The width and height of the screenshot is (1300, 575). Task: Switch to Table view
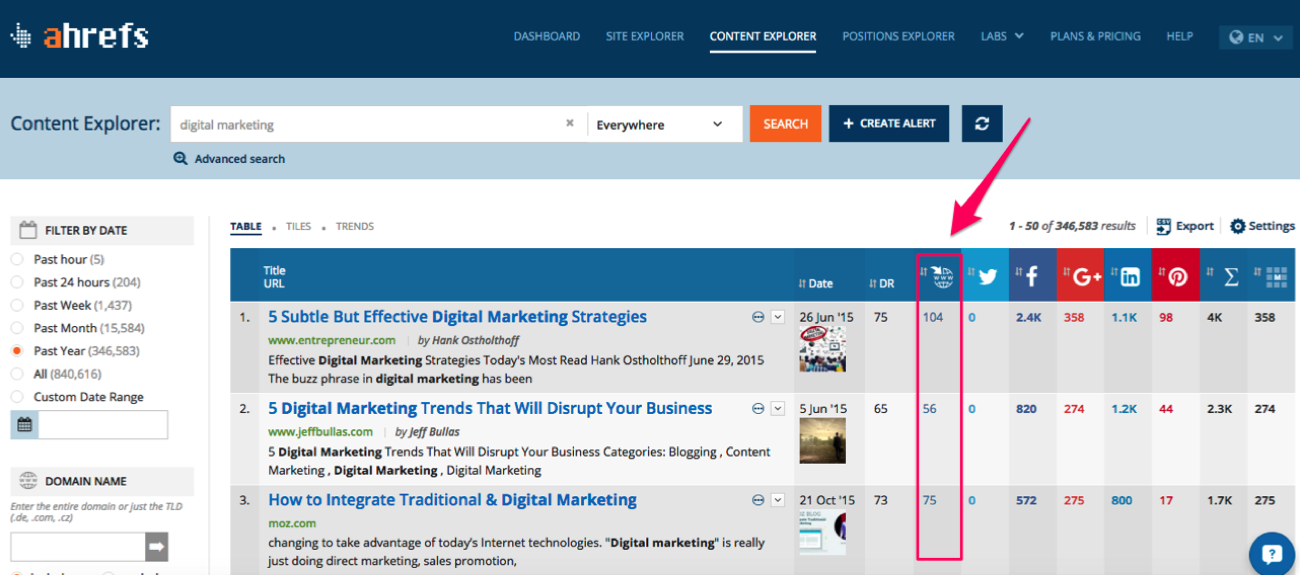pyautogui.click(x=246, y=226)
